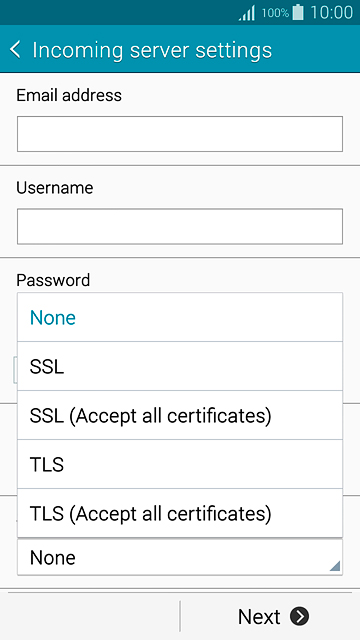Select the highlighted None security option
The width and height of the screenshot is (360, 640).
click(180, 317)
